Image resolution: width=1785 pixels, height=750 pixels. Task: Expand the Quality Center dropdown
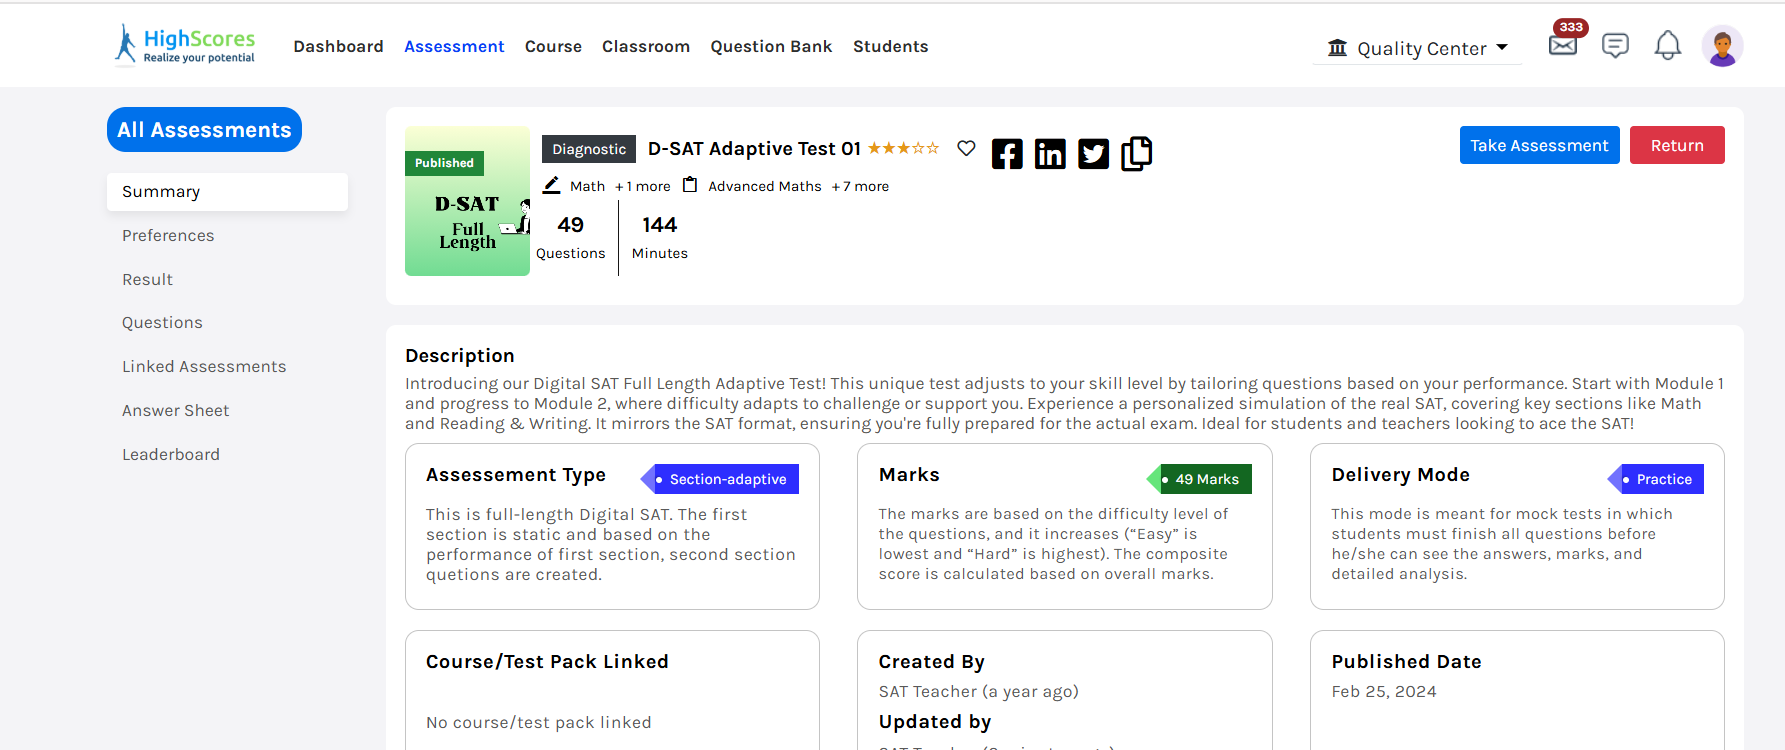(x=1417, y=48)
